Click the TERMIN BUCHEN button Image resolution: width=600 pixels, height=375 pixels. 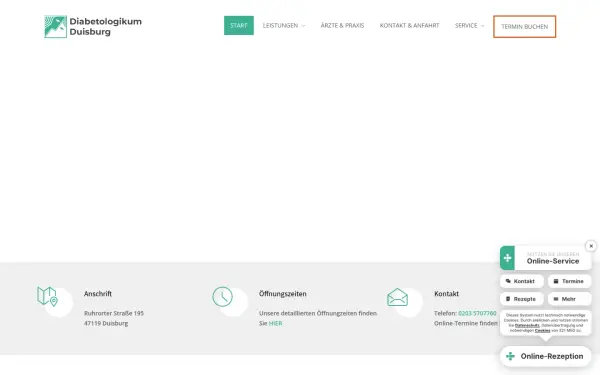point(525,26)
